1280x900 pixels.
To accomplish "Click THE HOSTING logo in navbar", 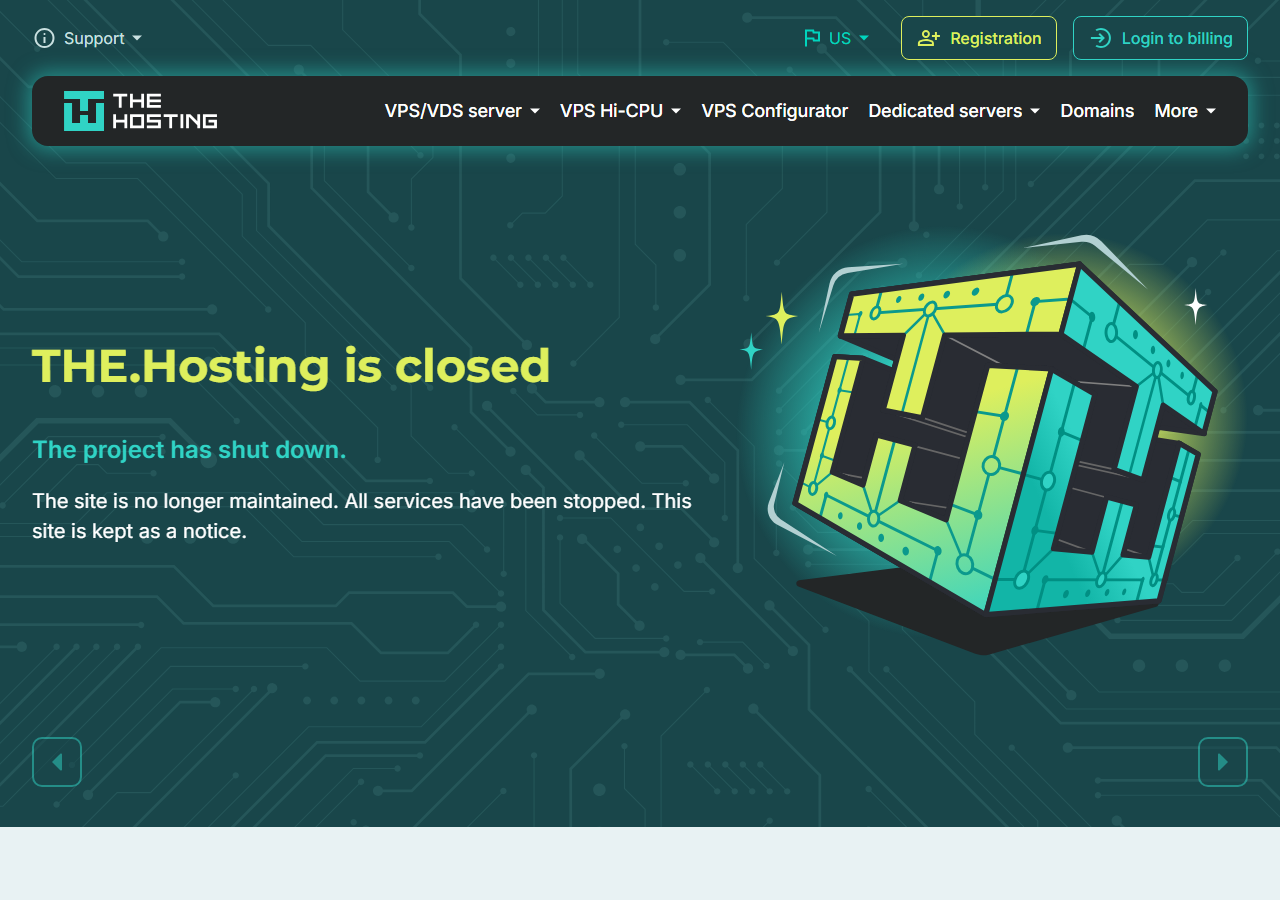I will point(140,111).
